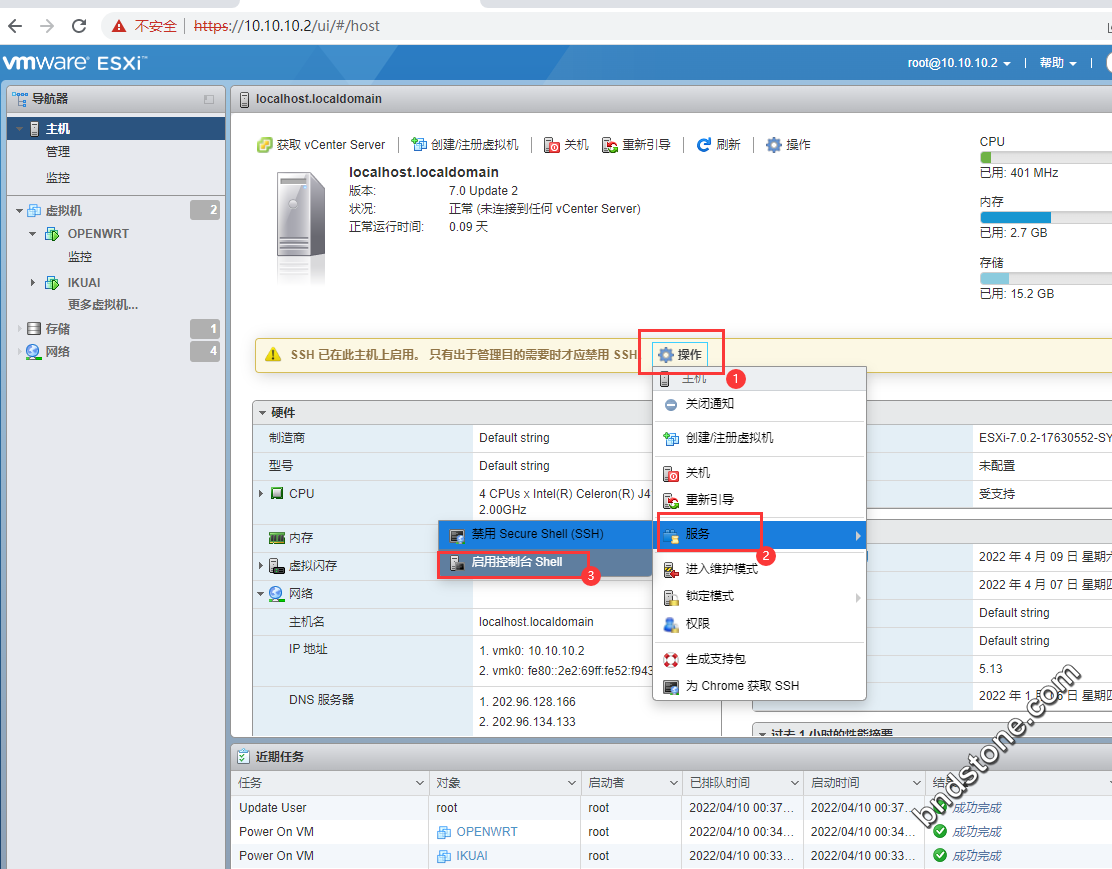Click the 为 Chrome 获取 SSH terminal icon
Screen dimensions: 1112x869
pos(671,687)
